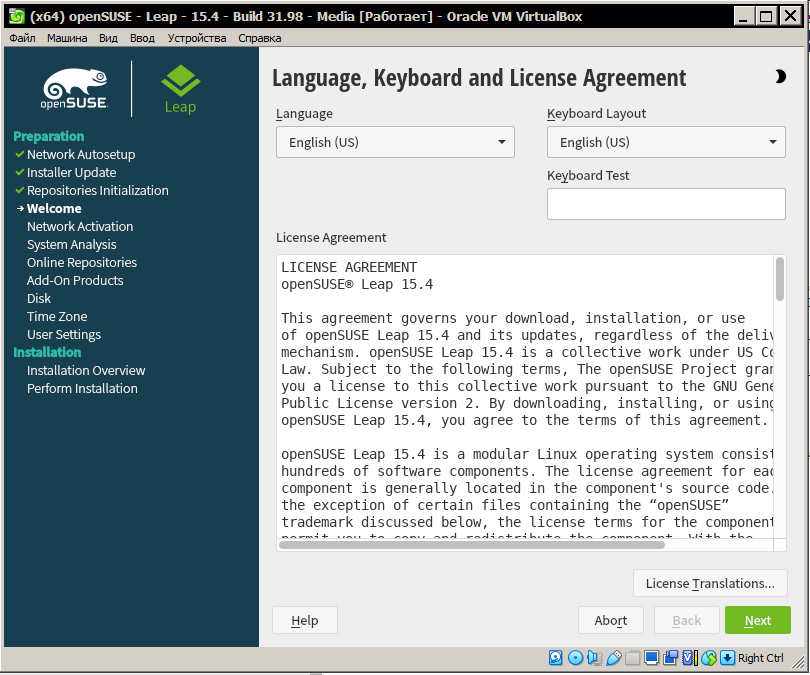Open the Устройства menu
The width and height of the screenshot is (810, 675).
[196, 38]
